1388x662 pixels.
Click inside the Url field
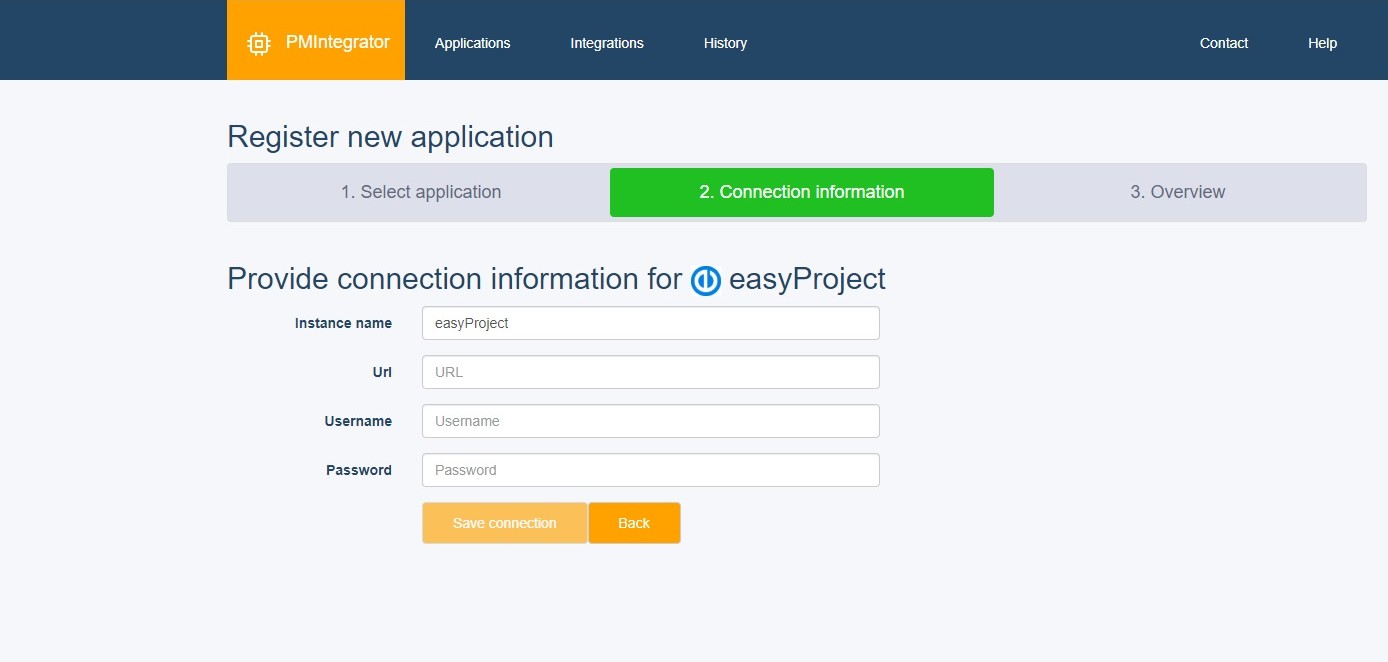click(x=650, y=371)
